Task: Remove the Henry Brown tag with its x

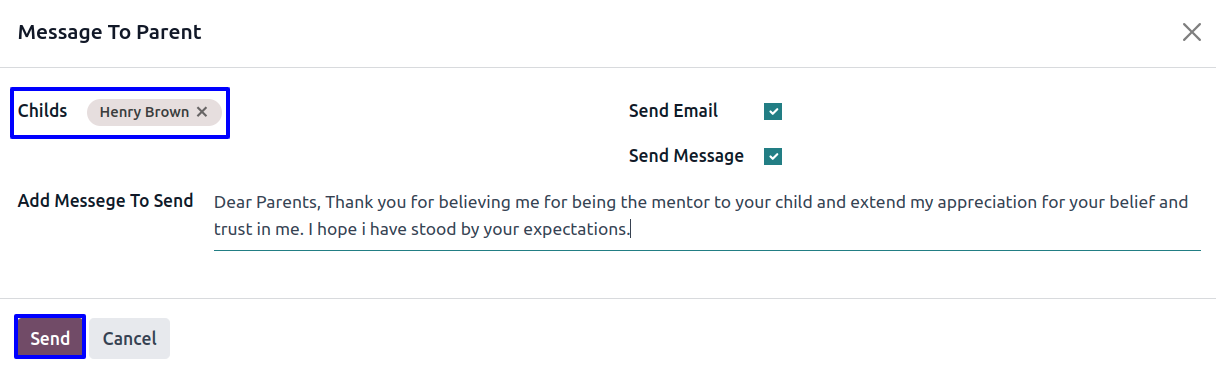Action: pos(202,112)
